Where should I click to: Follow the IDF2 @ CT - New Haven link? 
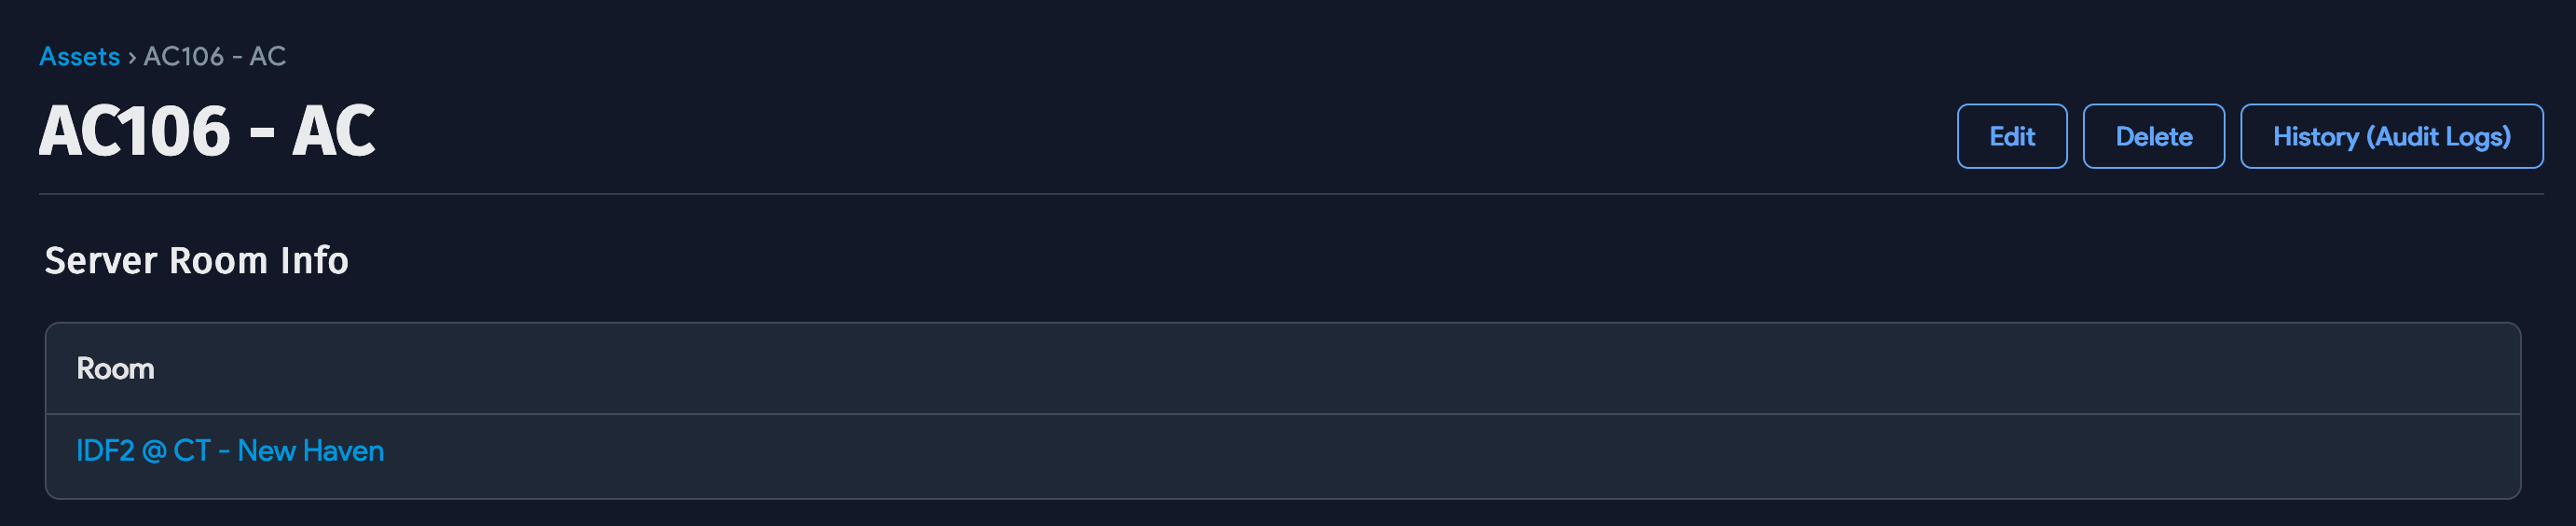coord(230,451)
